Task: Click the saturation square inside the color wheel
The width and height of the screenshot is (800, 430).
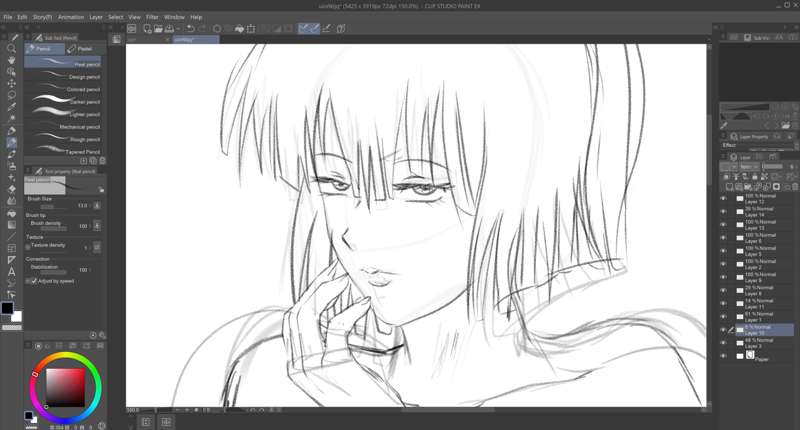Action: [65, 388]
